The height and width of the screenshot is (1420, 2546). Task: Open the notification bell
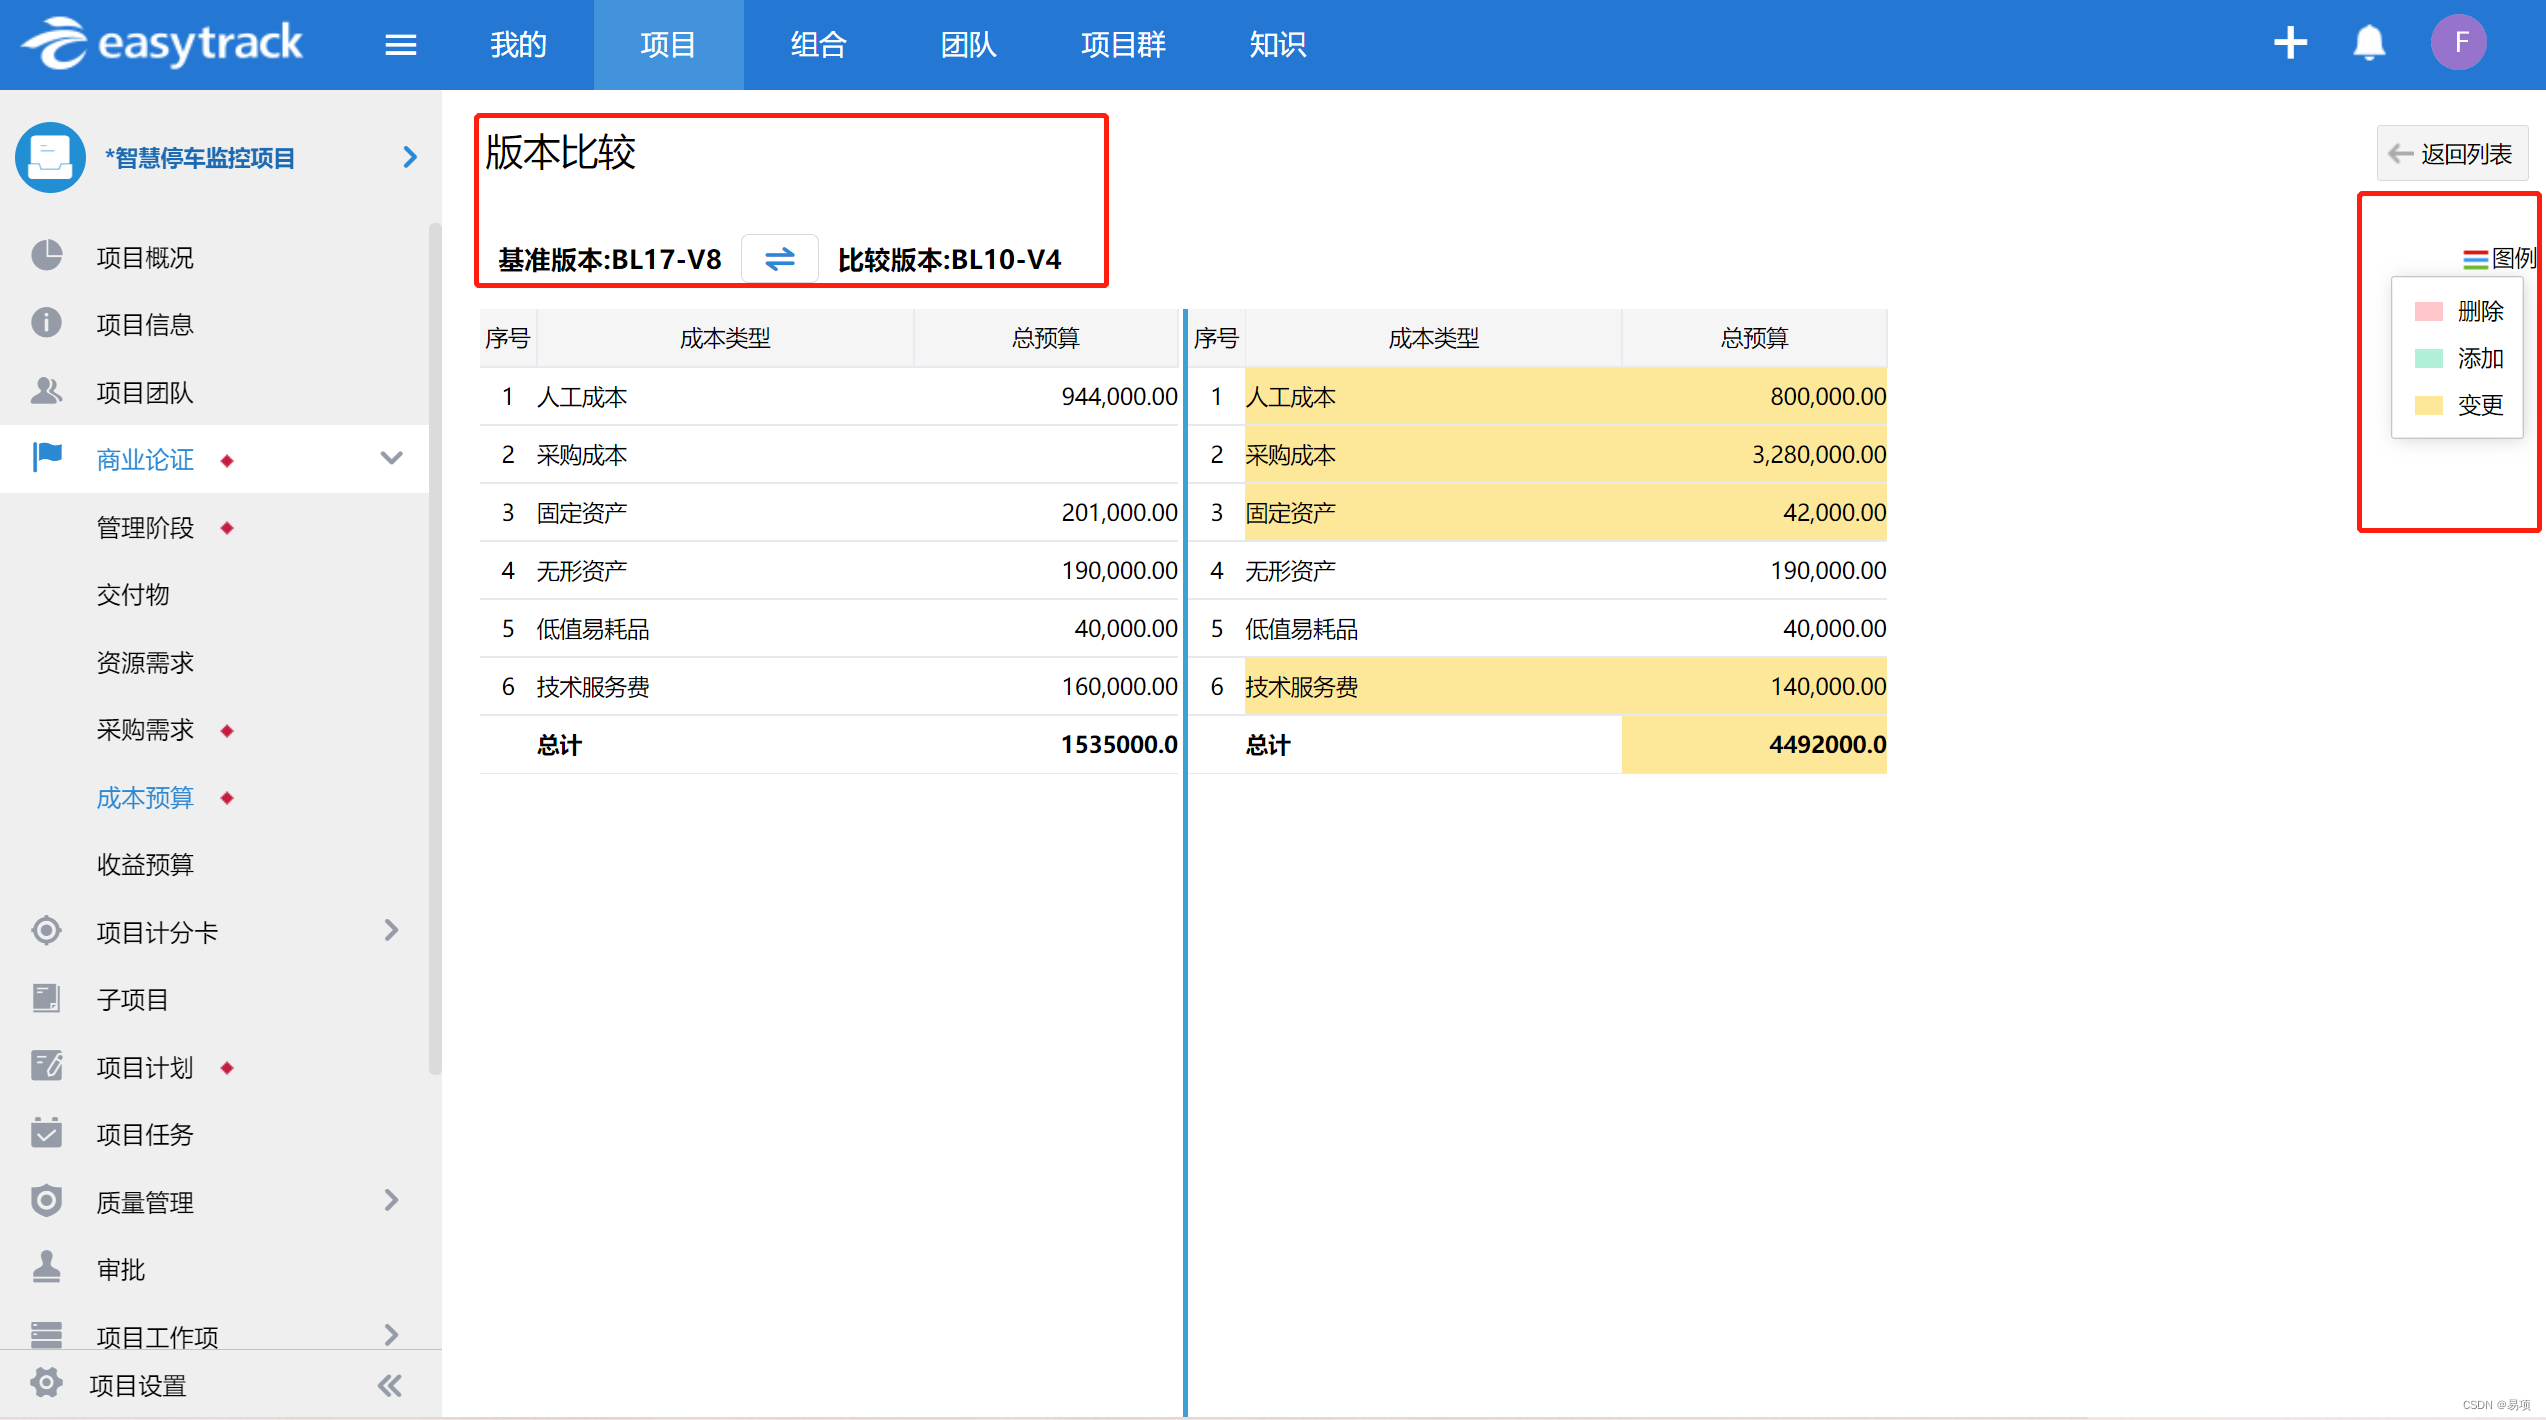tap(2369, 43)
